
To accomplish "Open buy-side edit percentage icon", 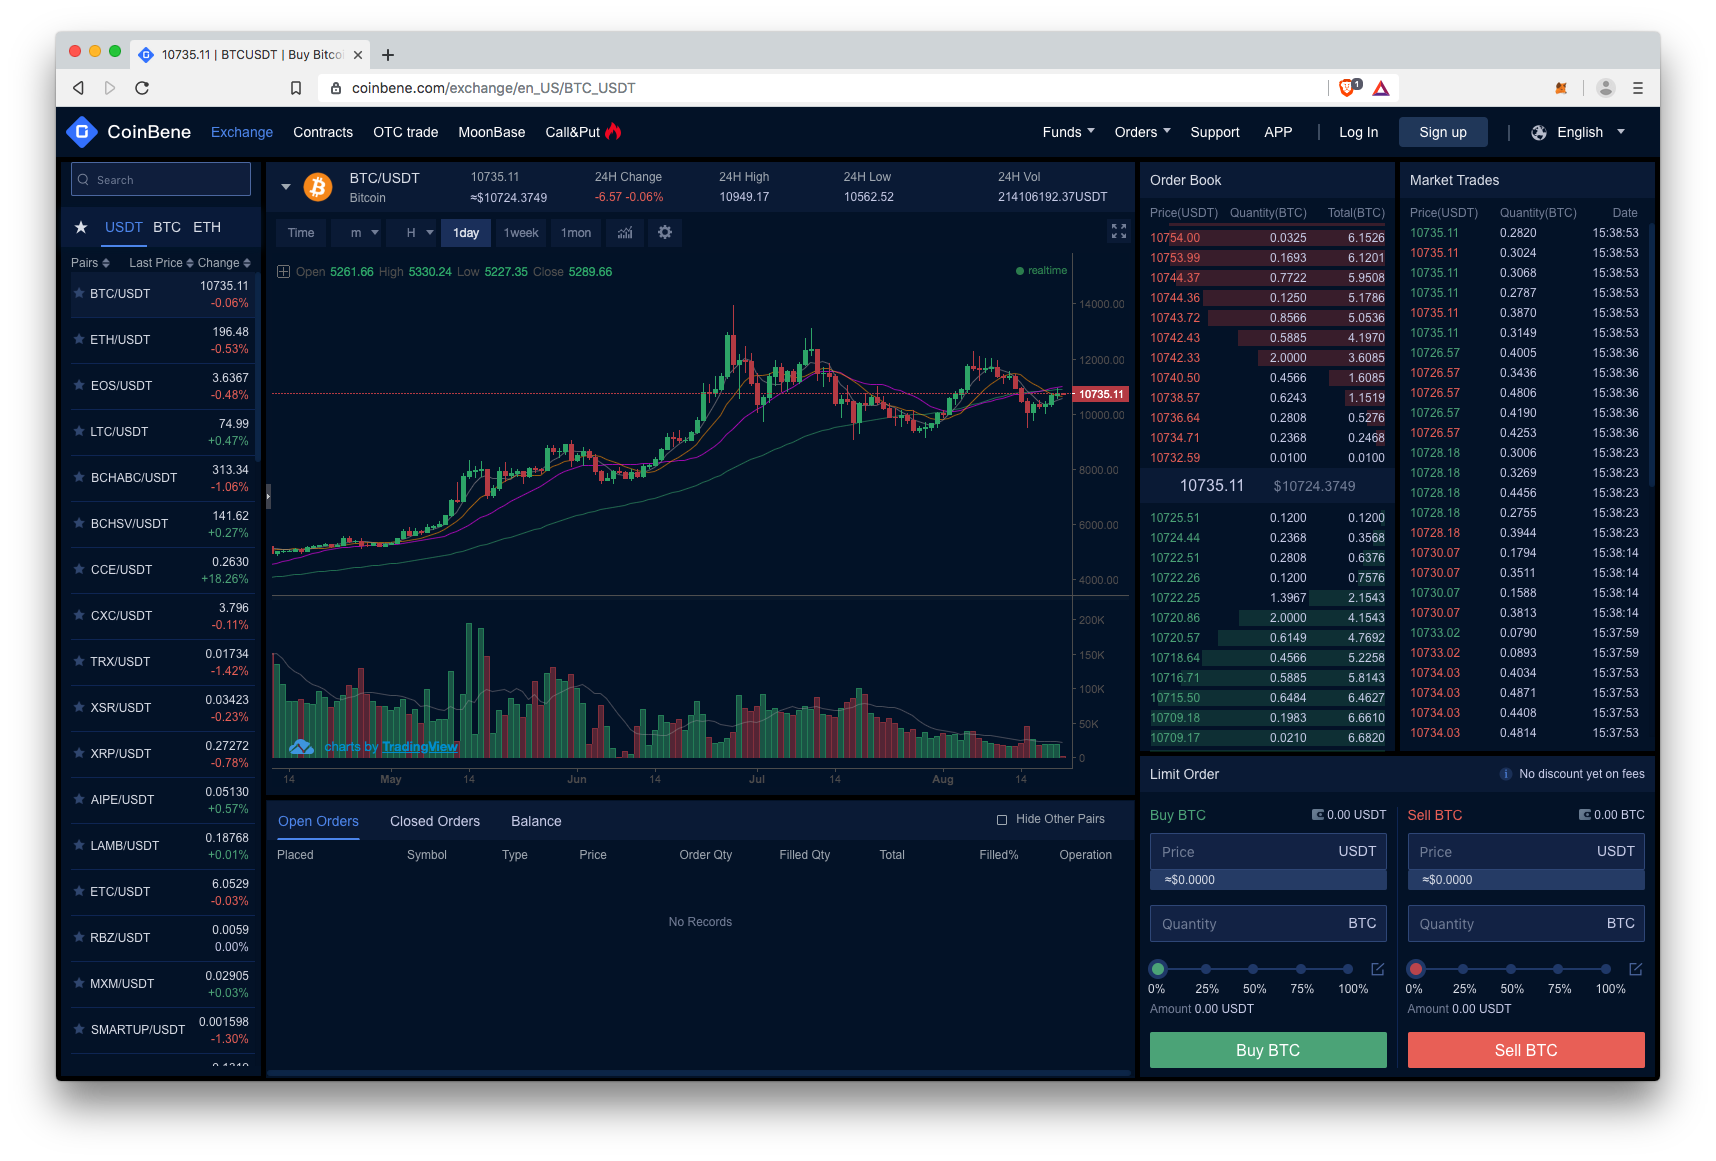I will [x=1377, y=969].
